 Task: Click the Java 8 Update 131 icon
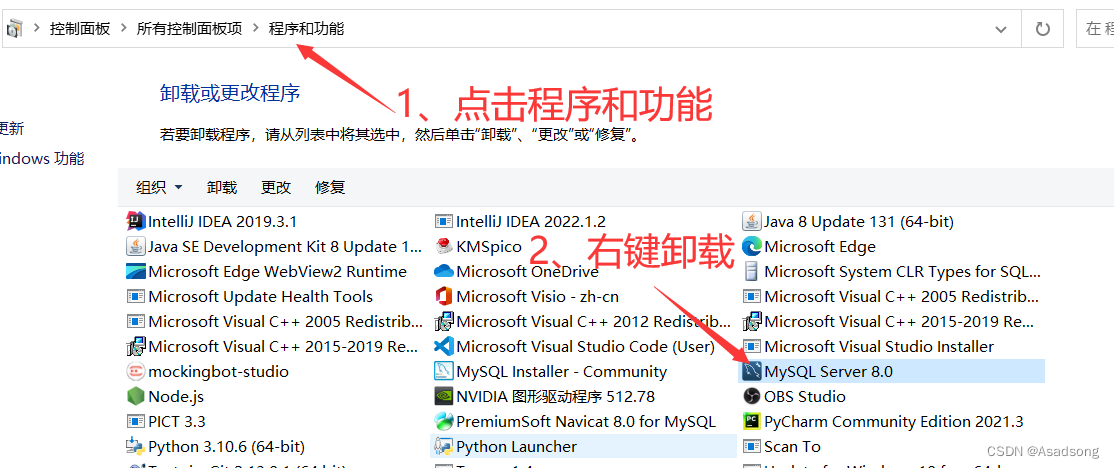(x=752, y=222)
